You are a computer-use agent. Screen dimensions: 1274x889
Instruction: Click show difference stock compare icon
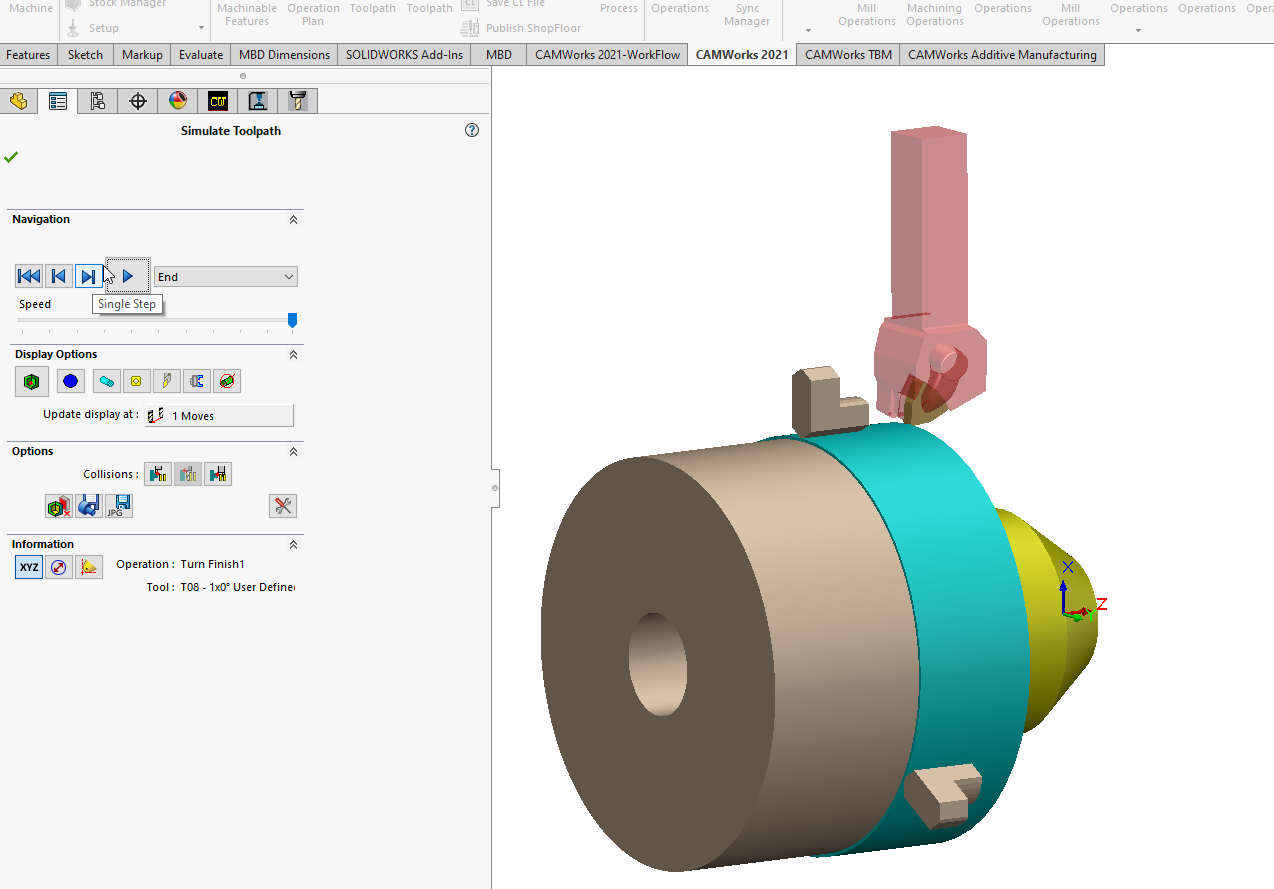(x=59, y=506)
